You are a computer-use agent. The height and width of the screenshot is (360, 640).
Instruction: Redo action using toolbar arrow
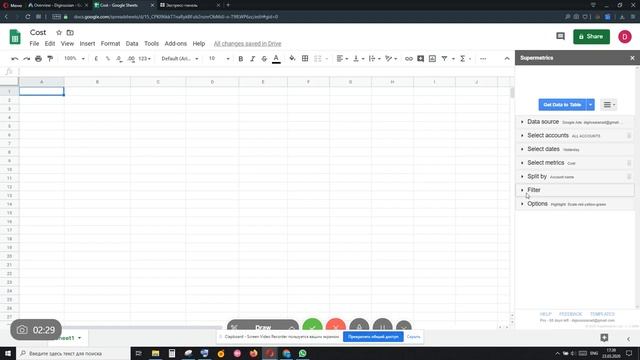click(27, 59)
